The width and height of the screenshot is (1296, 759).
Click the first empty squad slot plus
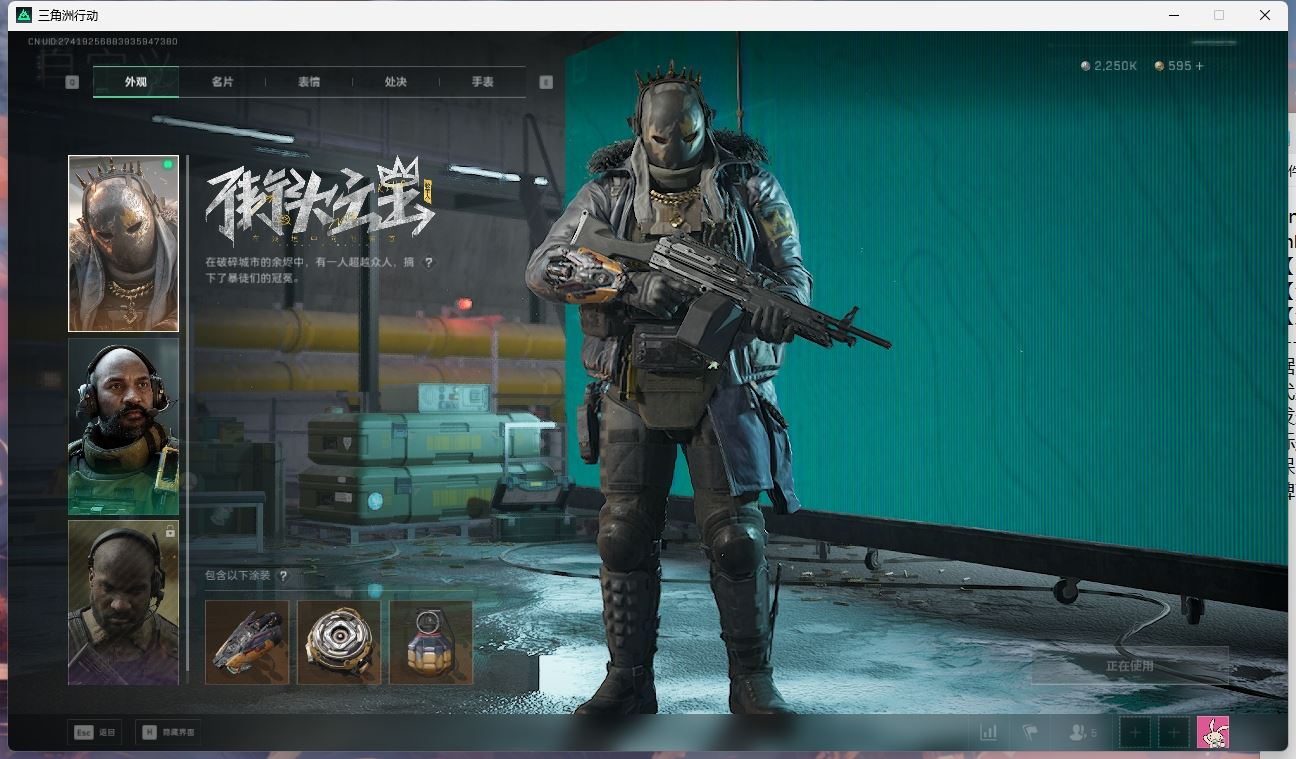point(1135,732)
